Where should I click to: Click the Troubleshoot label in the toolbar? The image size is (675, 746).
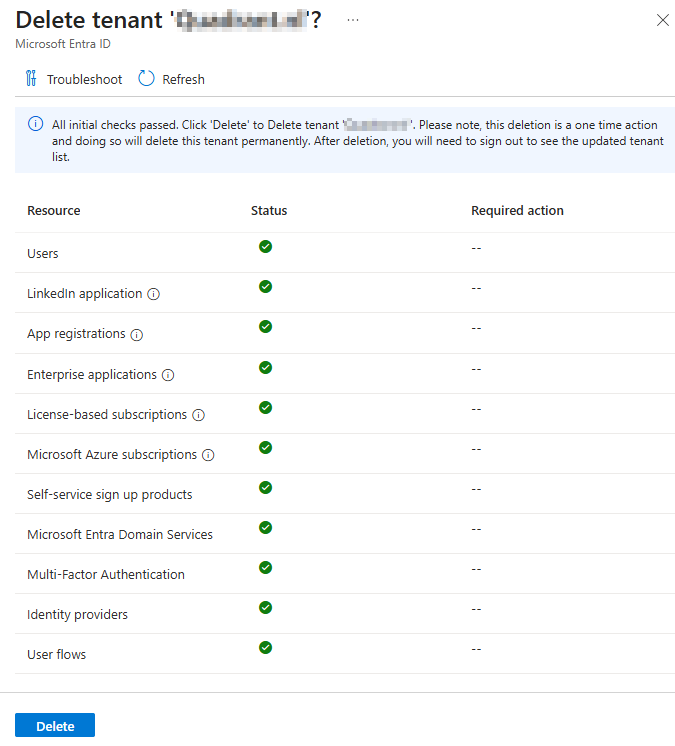pos(84,79)
